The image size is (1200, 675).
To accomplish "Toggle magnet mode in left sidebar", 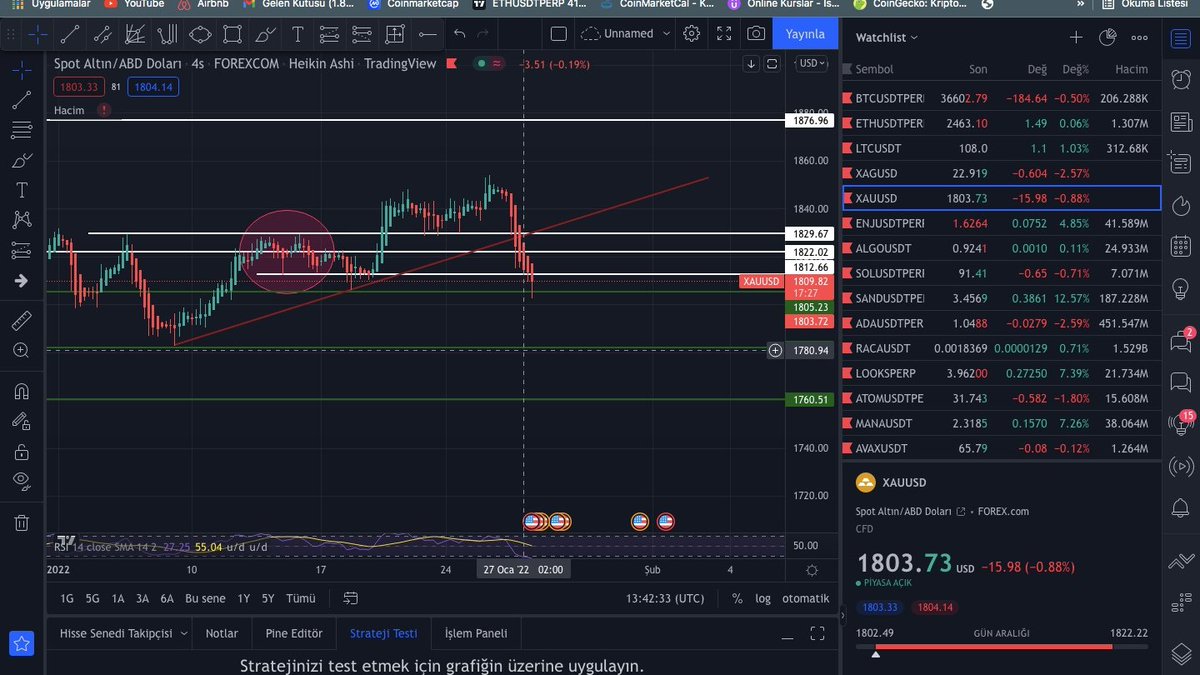I will [x=22, y=391].
